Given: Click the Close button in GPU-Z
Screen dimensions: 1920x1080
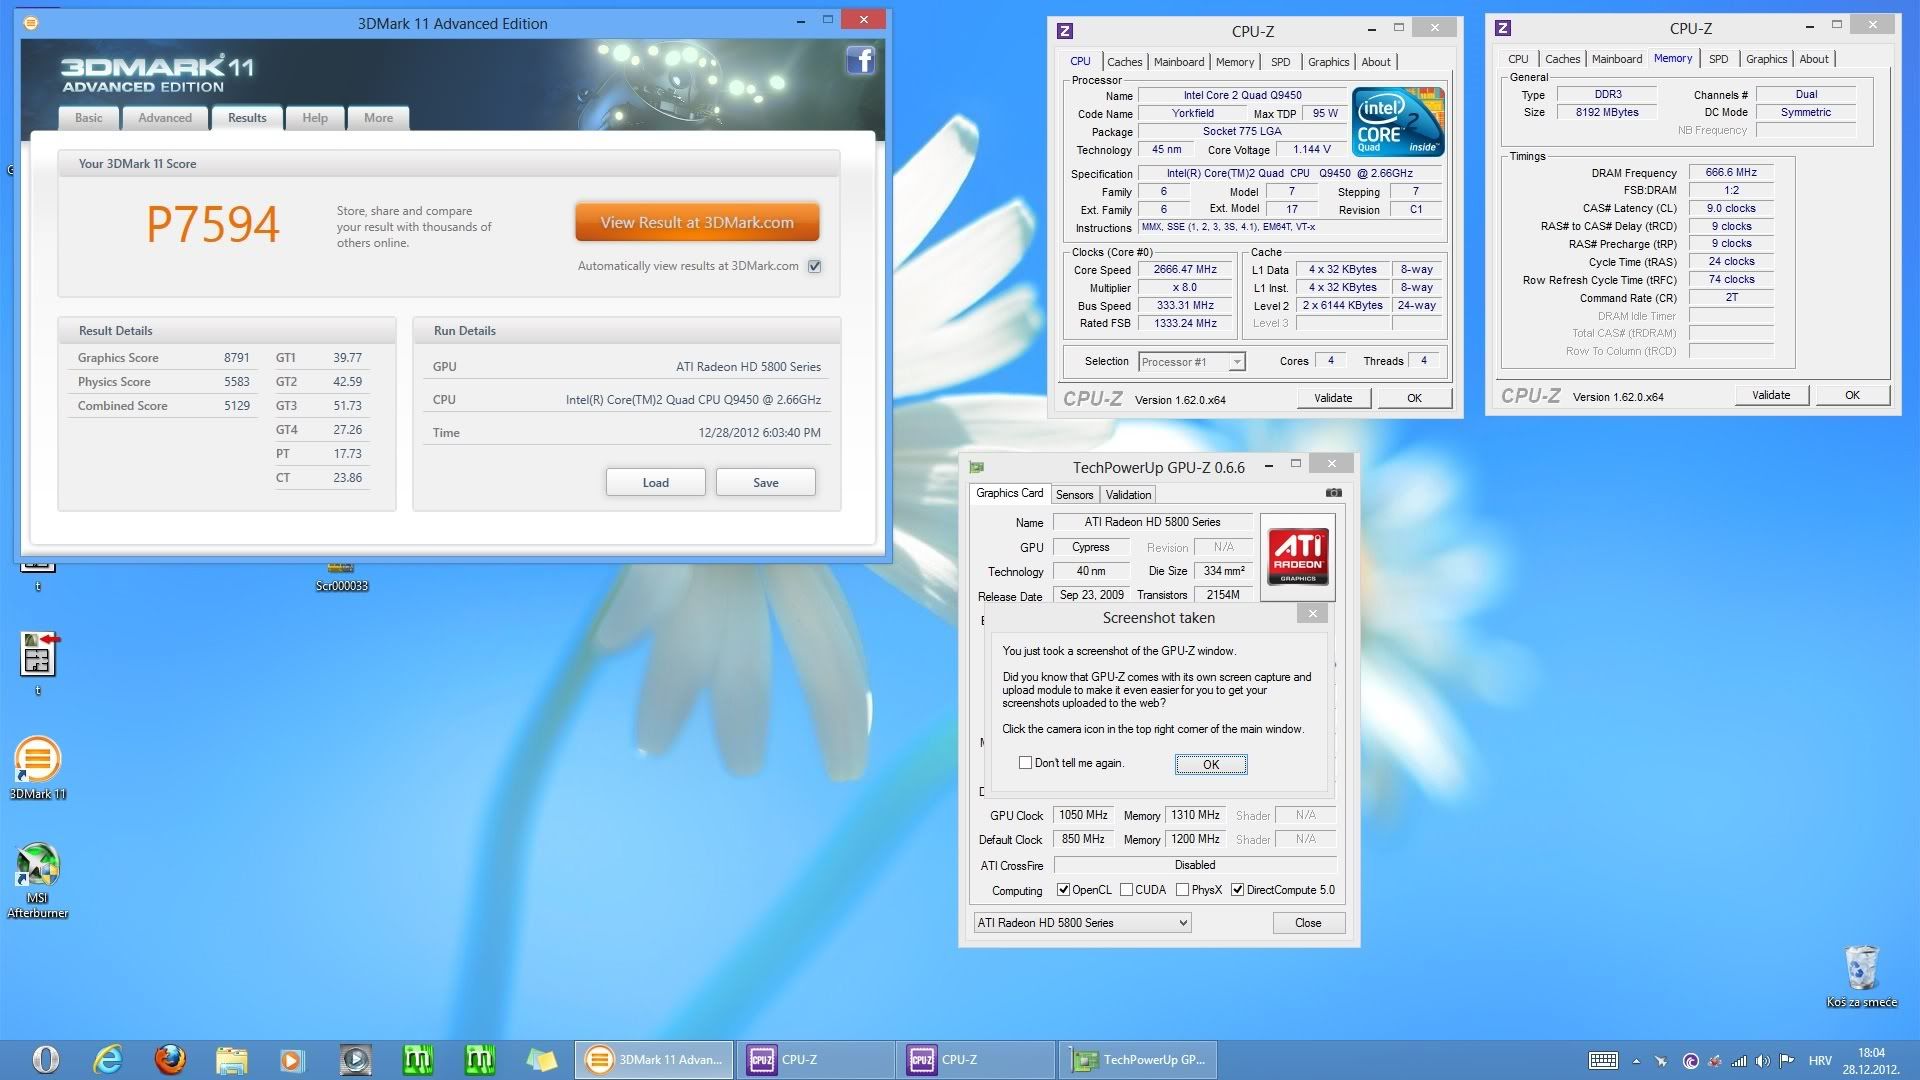Looking at the screenshot, I should (1308, 923).
